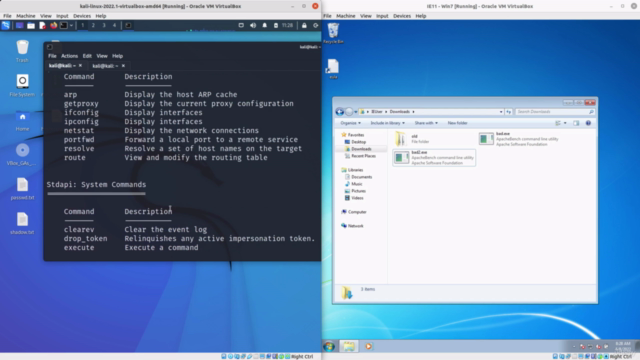Open the Trash desktop icon in Kali
This screenshot has height=360, width=640.
click(22, 51)
